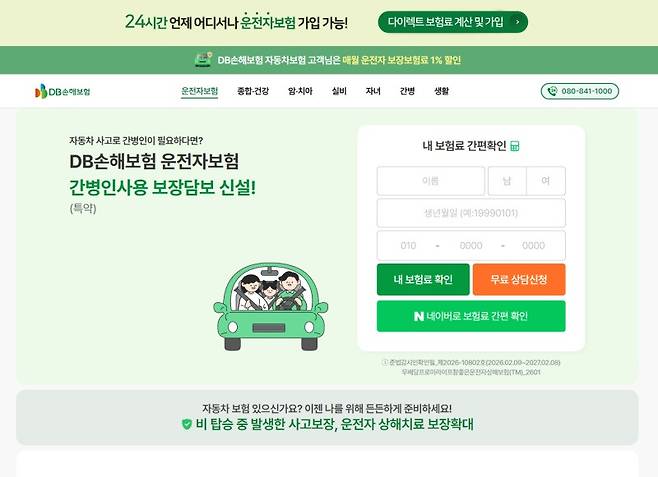Click the 내 보험료 확인 button
Viewport: 658px width, 477px height.
[423, 279]
